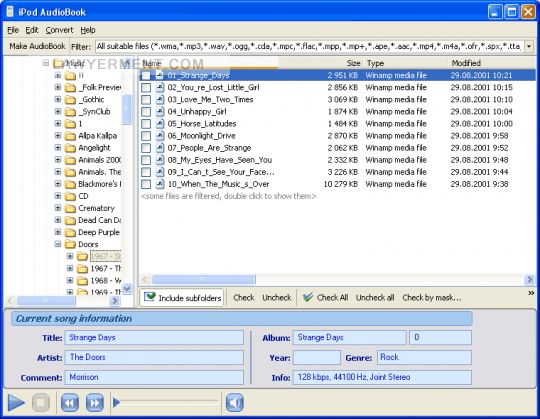Click the 07_People_Are_Strange file icon

159,148
